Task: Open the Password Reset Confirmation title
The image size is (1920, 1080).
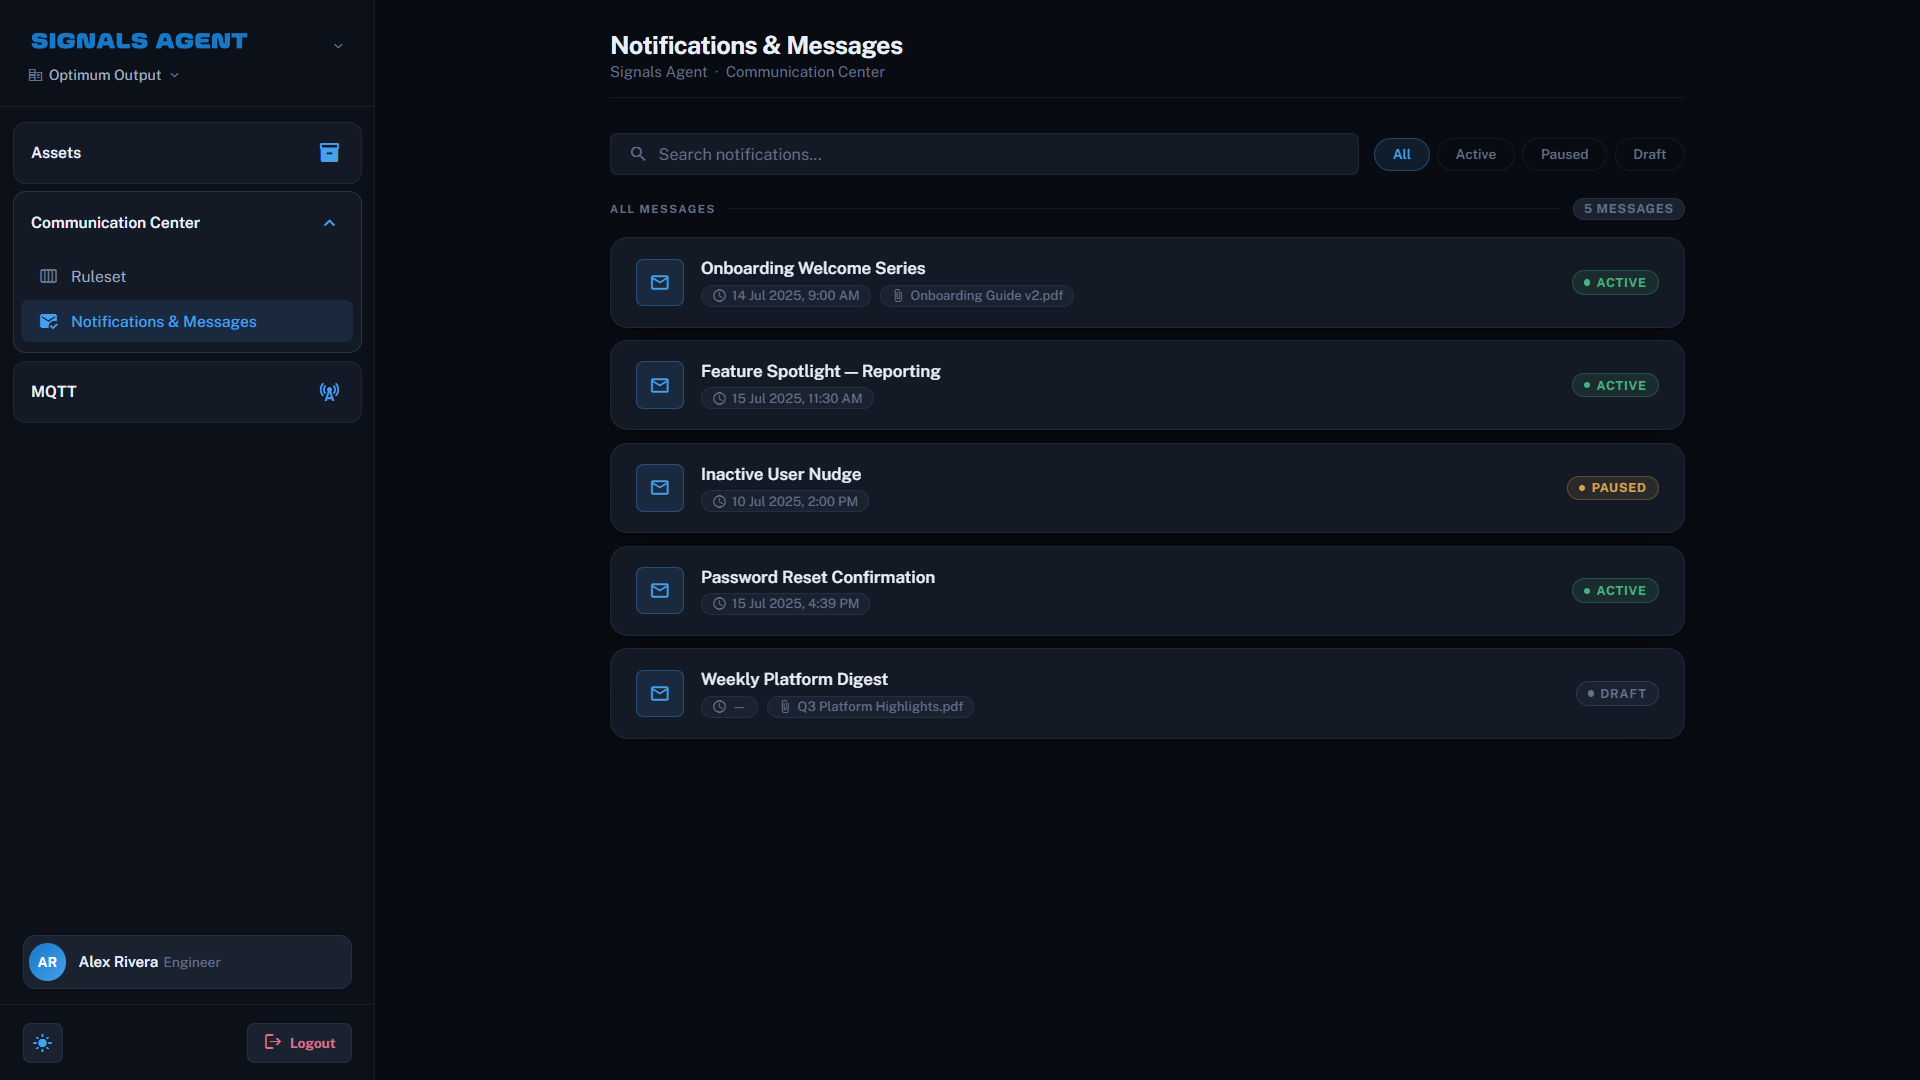Action: pos(817,577)
